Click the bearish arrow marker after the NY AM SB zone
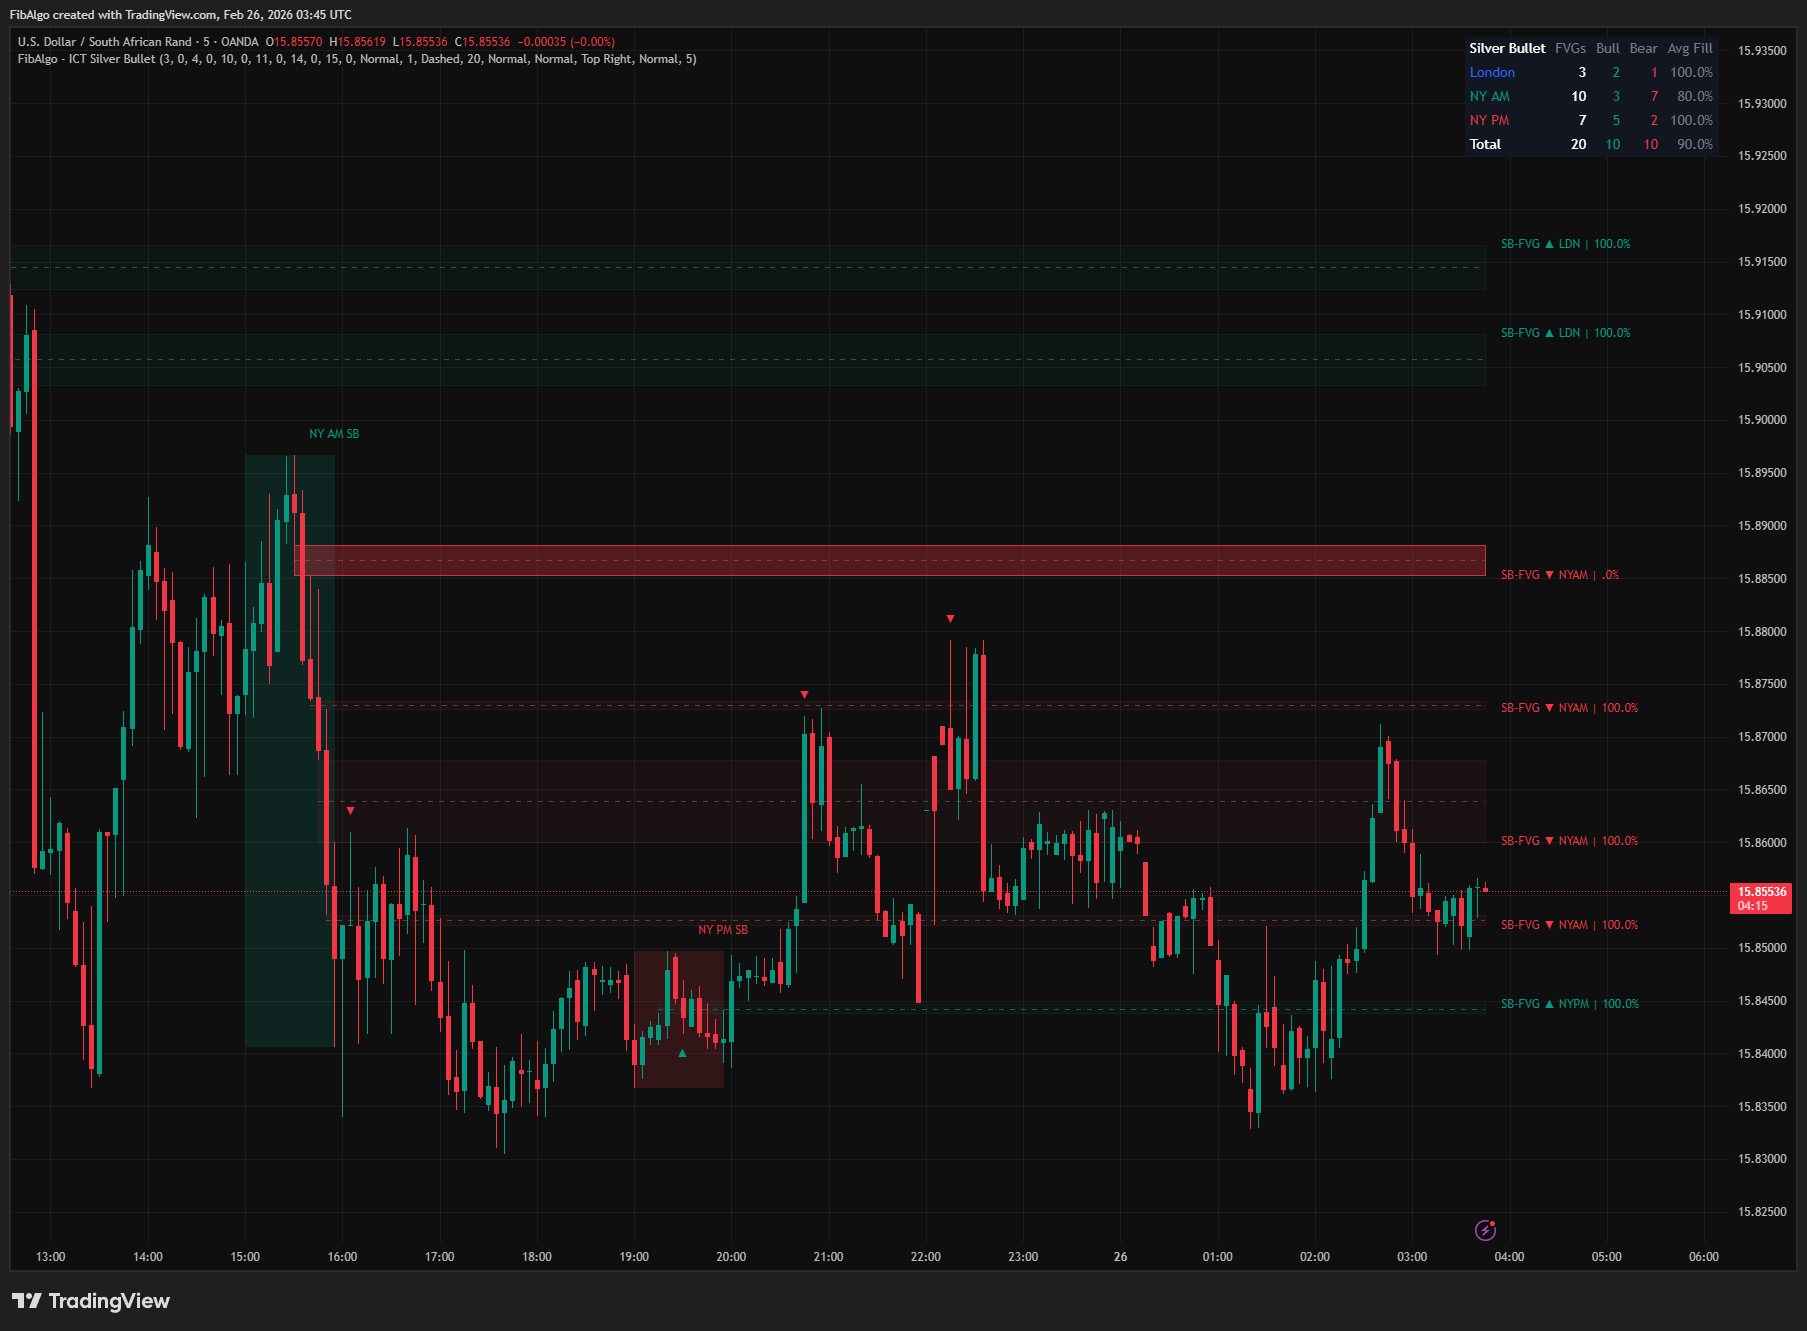This screenshot has width=1807, height=1331. [349, 811]
